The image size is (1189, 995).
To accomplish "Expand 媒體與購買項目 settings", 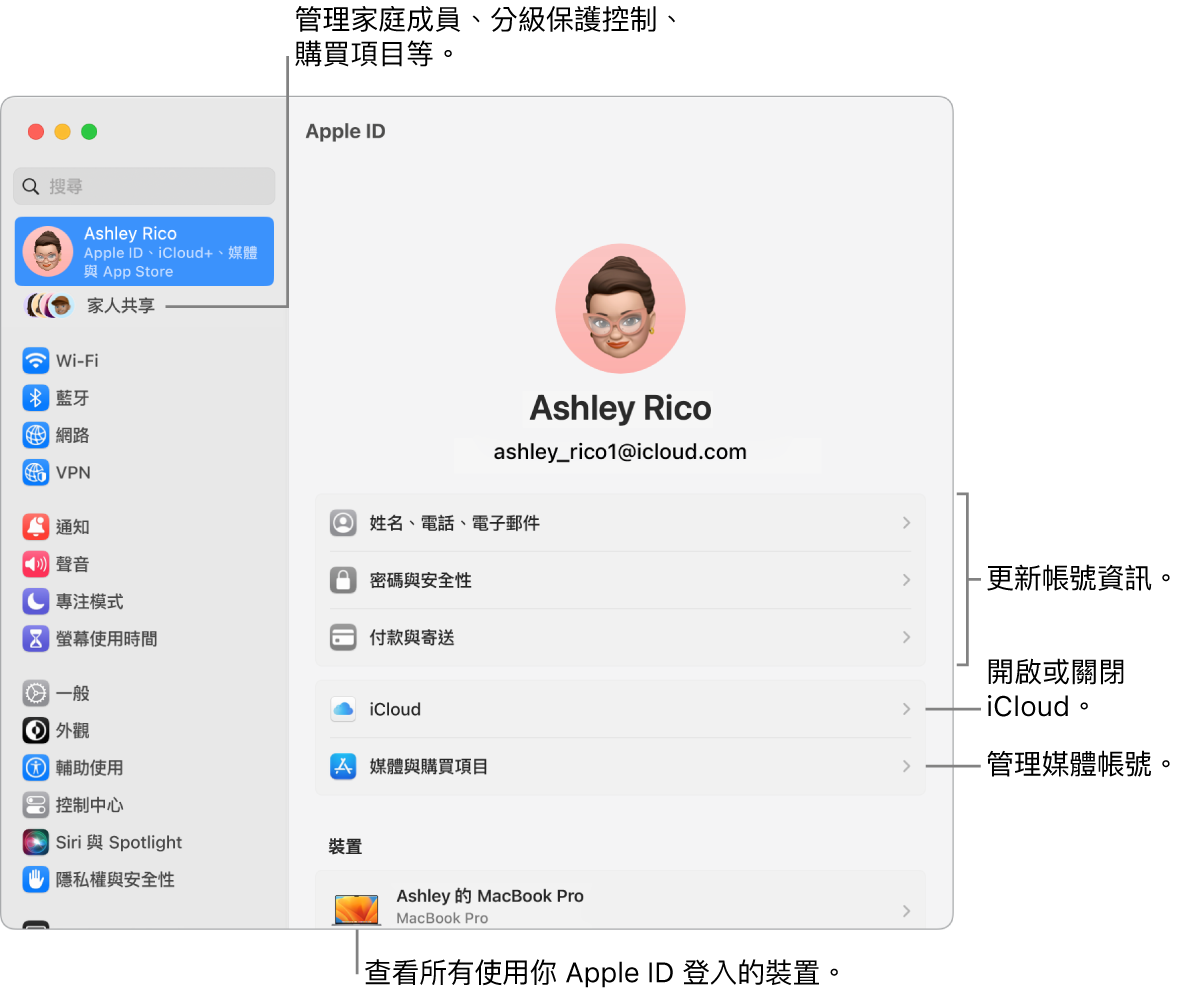I will pyautogui.click(x=620, y=766).
